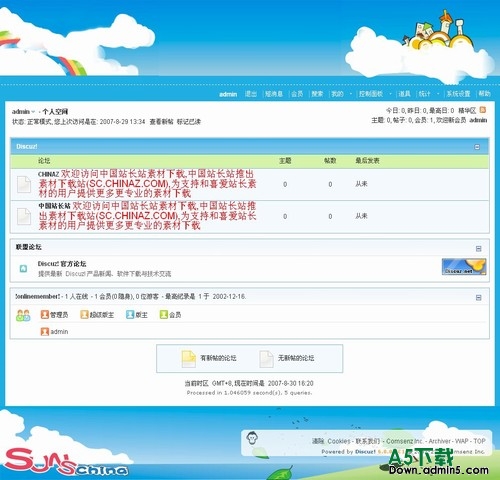Click the 版主 legend icon
Viewport: 500px width, 480px height.
pyautogui.click(x=130, y=314)
